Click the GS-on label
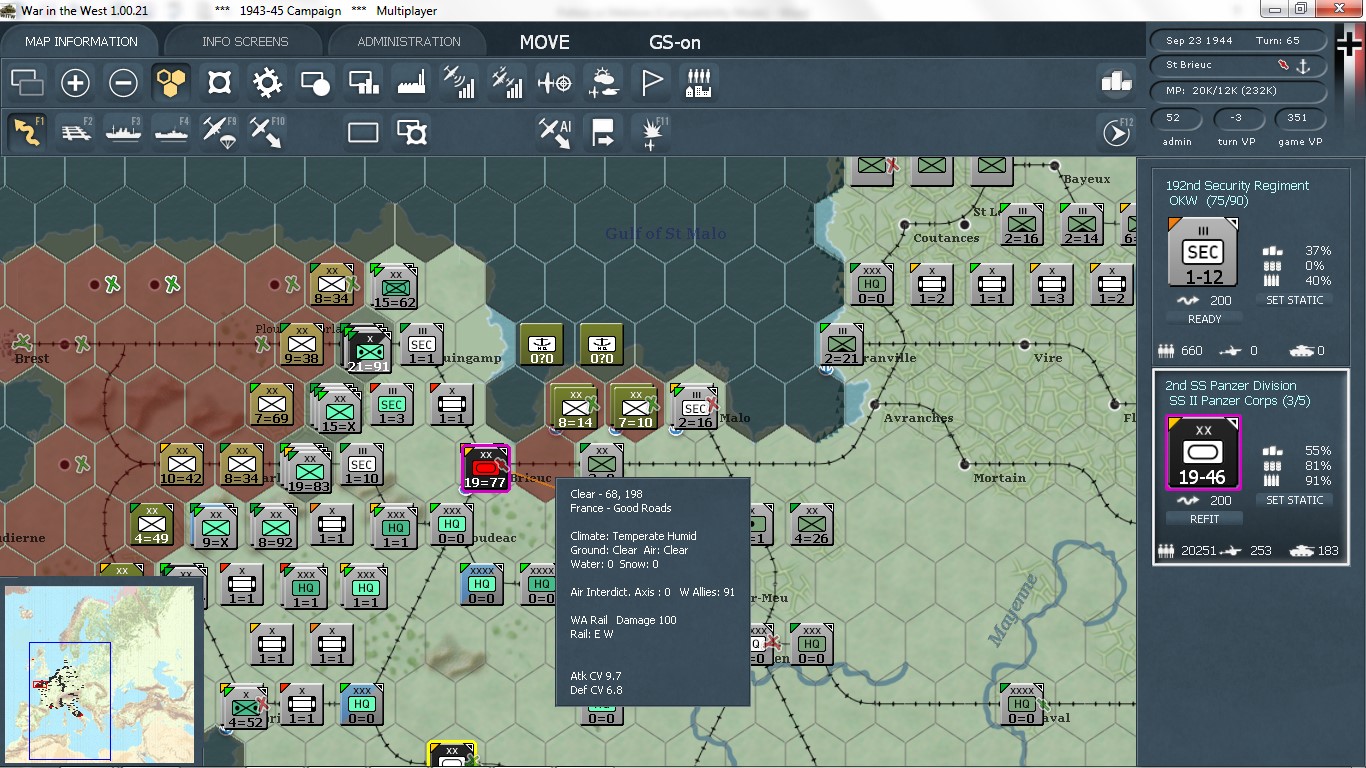 [675, 42]
